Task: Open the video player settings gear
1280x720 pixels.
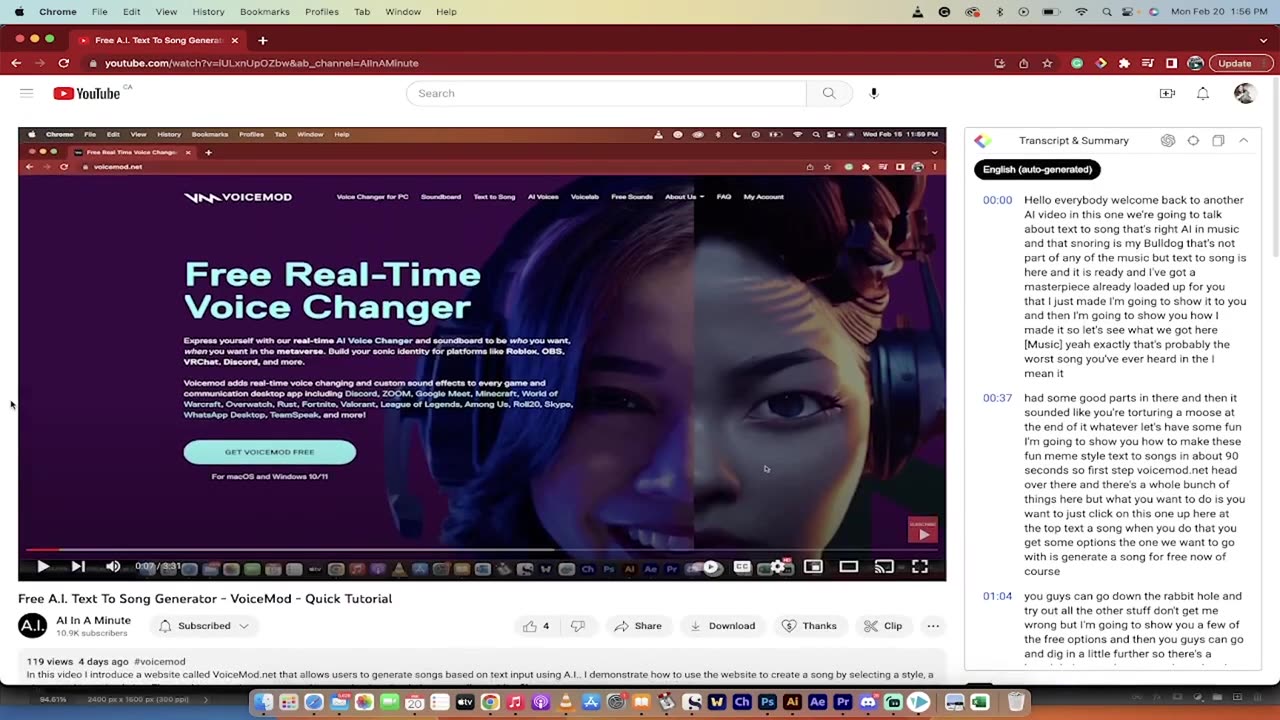Action: click(778, 567)
